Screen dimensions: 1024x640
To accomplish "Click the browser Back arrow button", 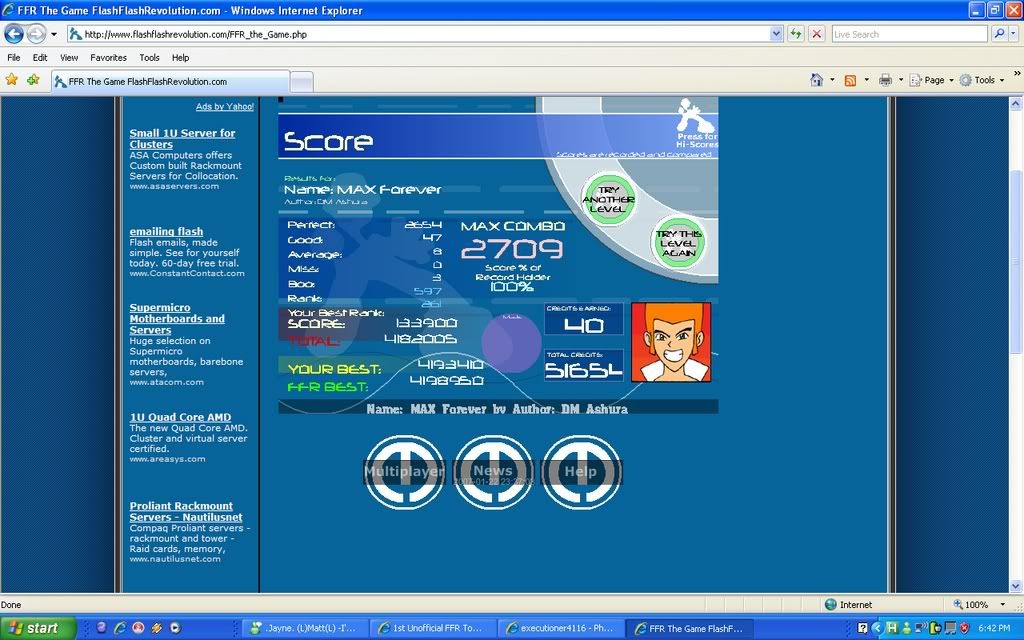I will [14, 34].
